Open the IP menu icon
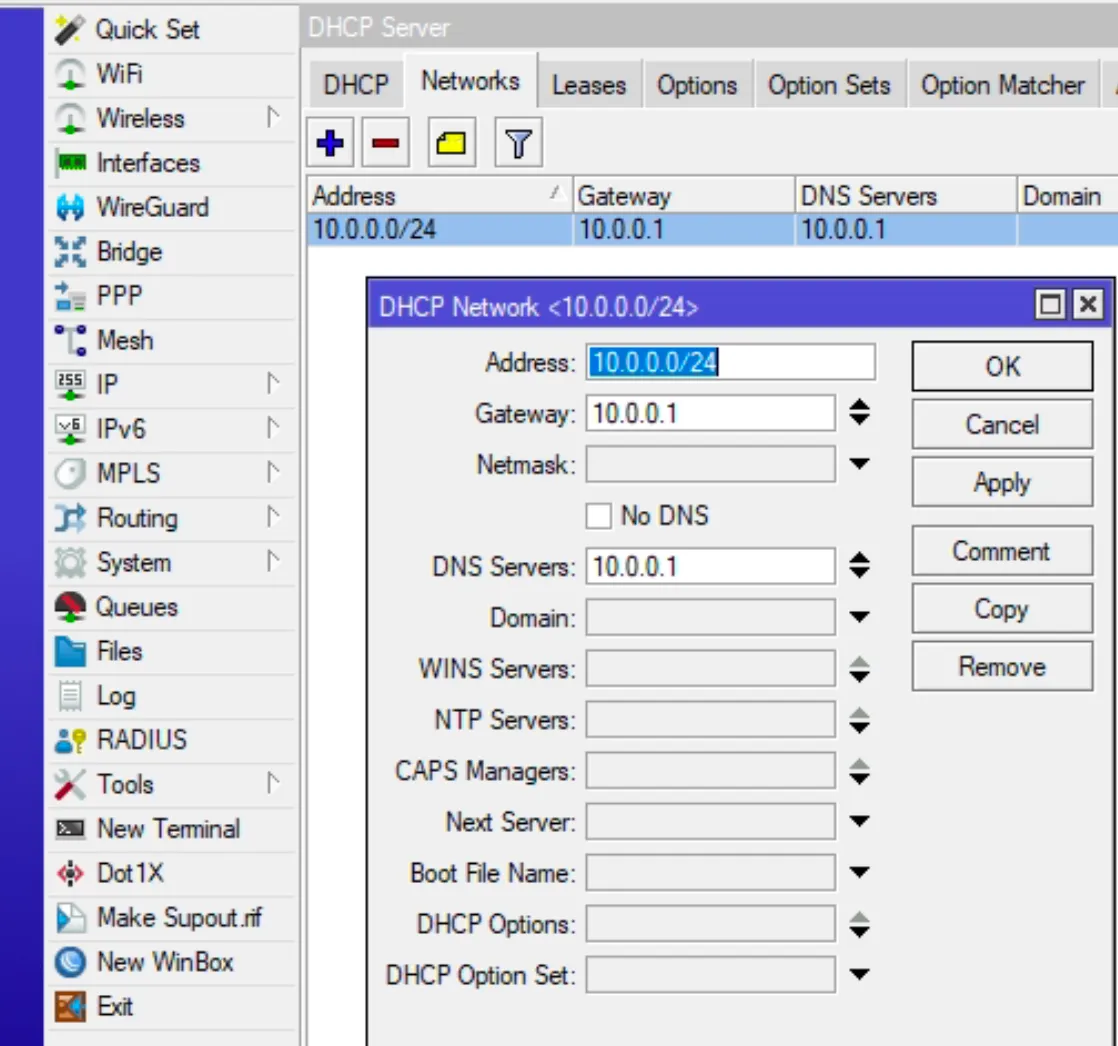 pyautogui.click(x=71, y=384)
